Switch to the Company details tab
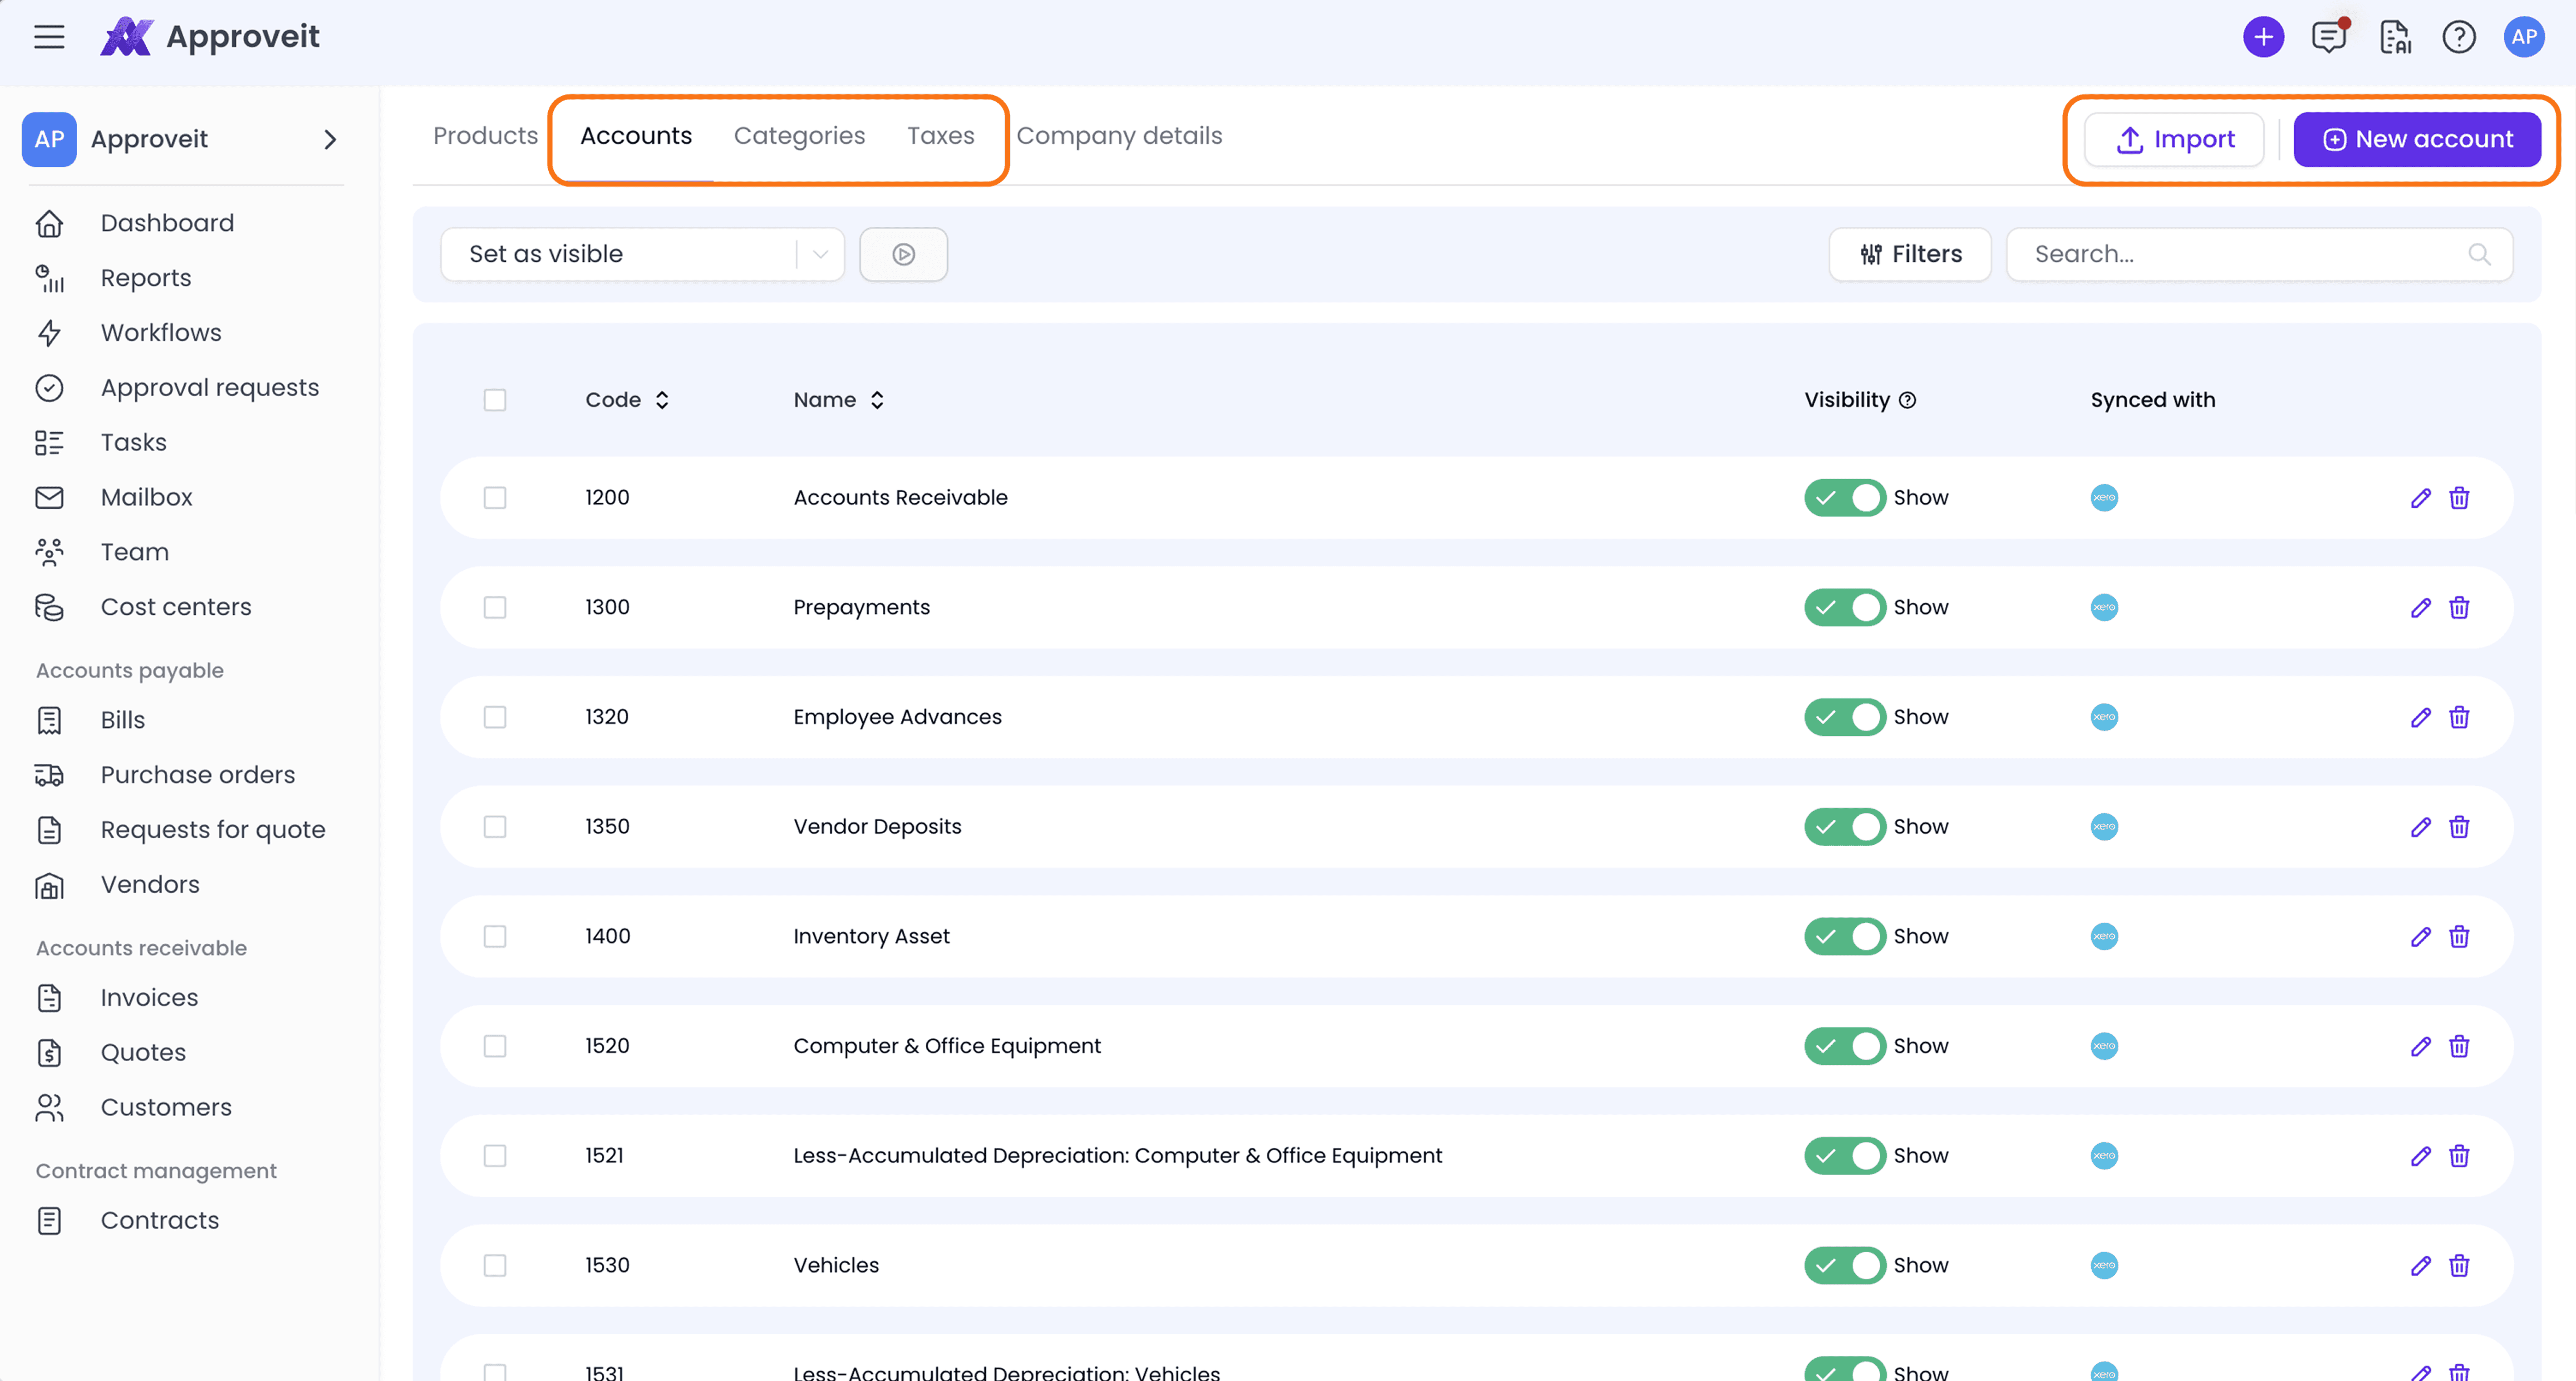 [1119, 136]
